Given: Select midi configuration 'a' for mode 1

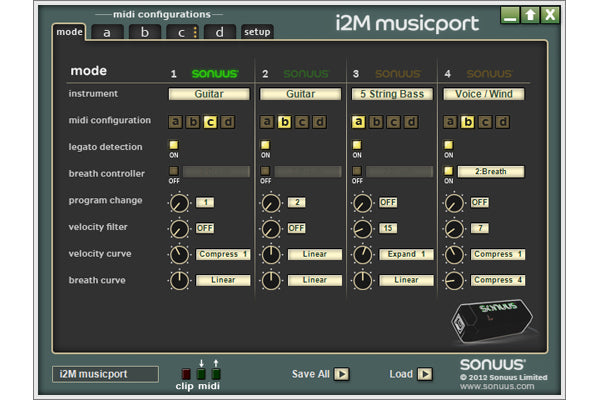Looking at the screenshot, I should [x=175, y=122].
